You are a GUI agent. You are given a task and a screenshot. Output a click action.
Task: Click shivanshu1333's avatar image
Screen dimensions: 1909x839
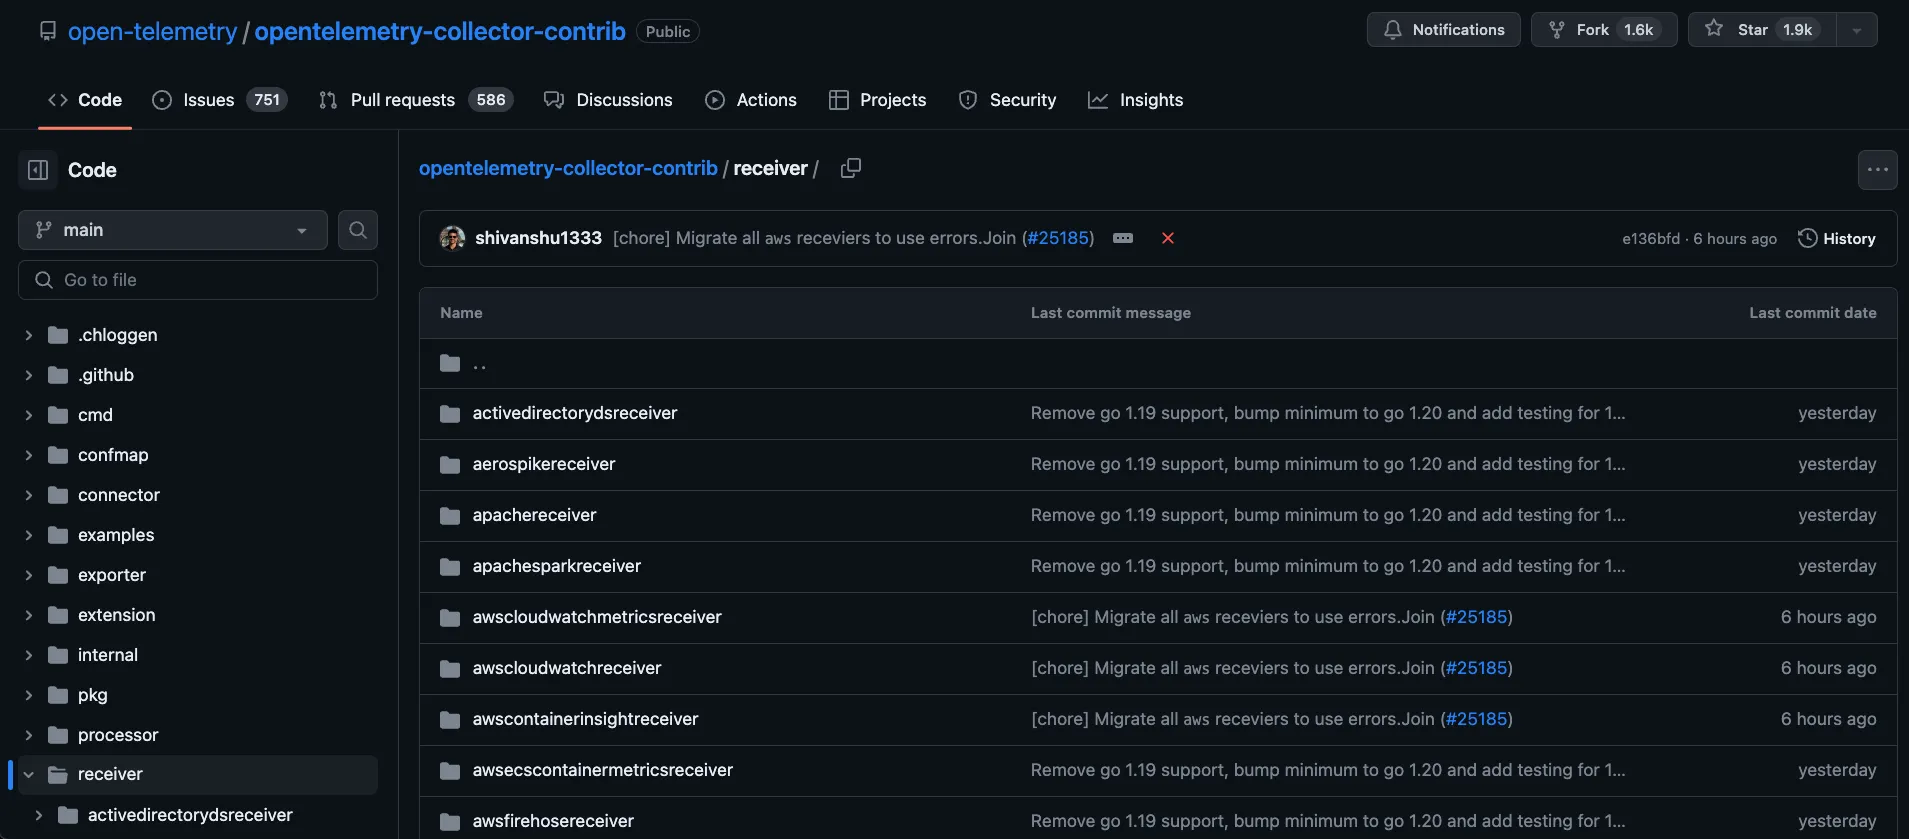(x=452, y=238)
